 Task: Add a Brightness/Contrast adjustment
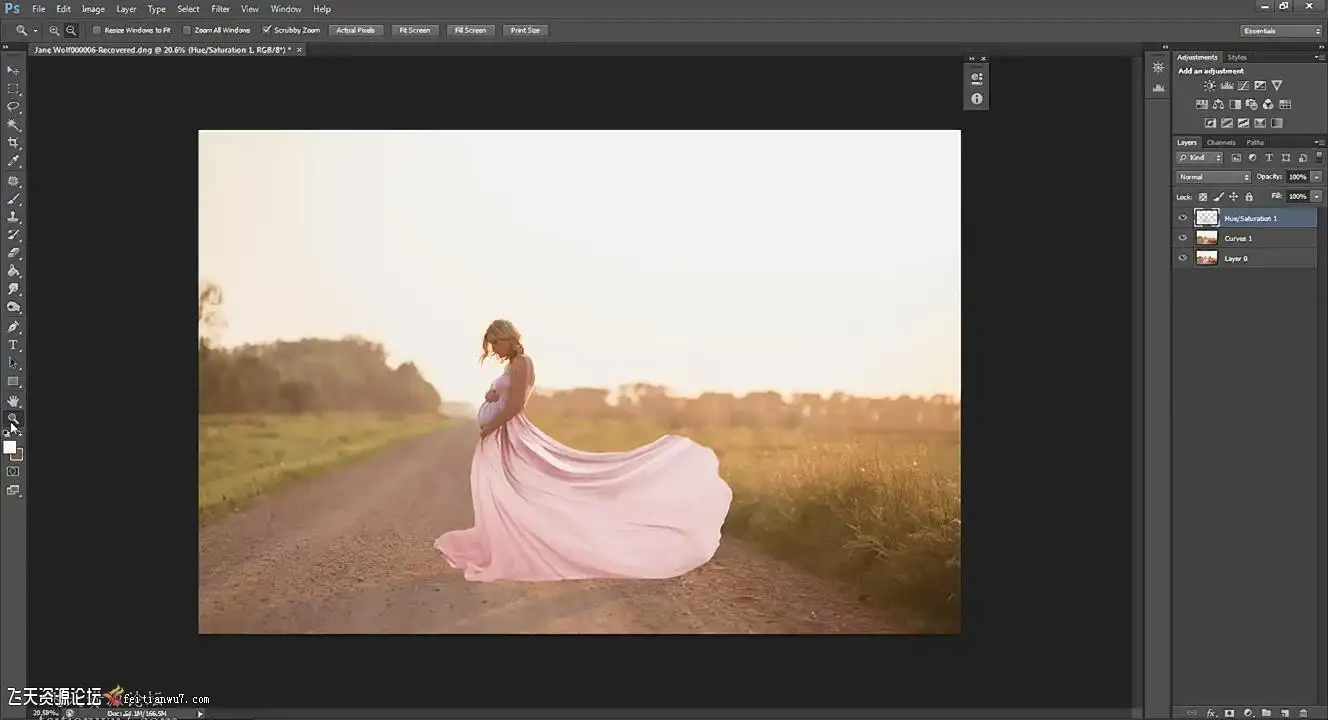(x=1209, y=86)
